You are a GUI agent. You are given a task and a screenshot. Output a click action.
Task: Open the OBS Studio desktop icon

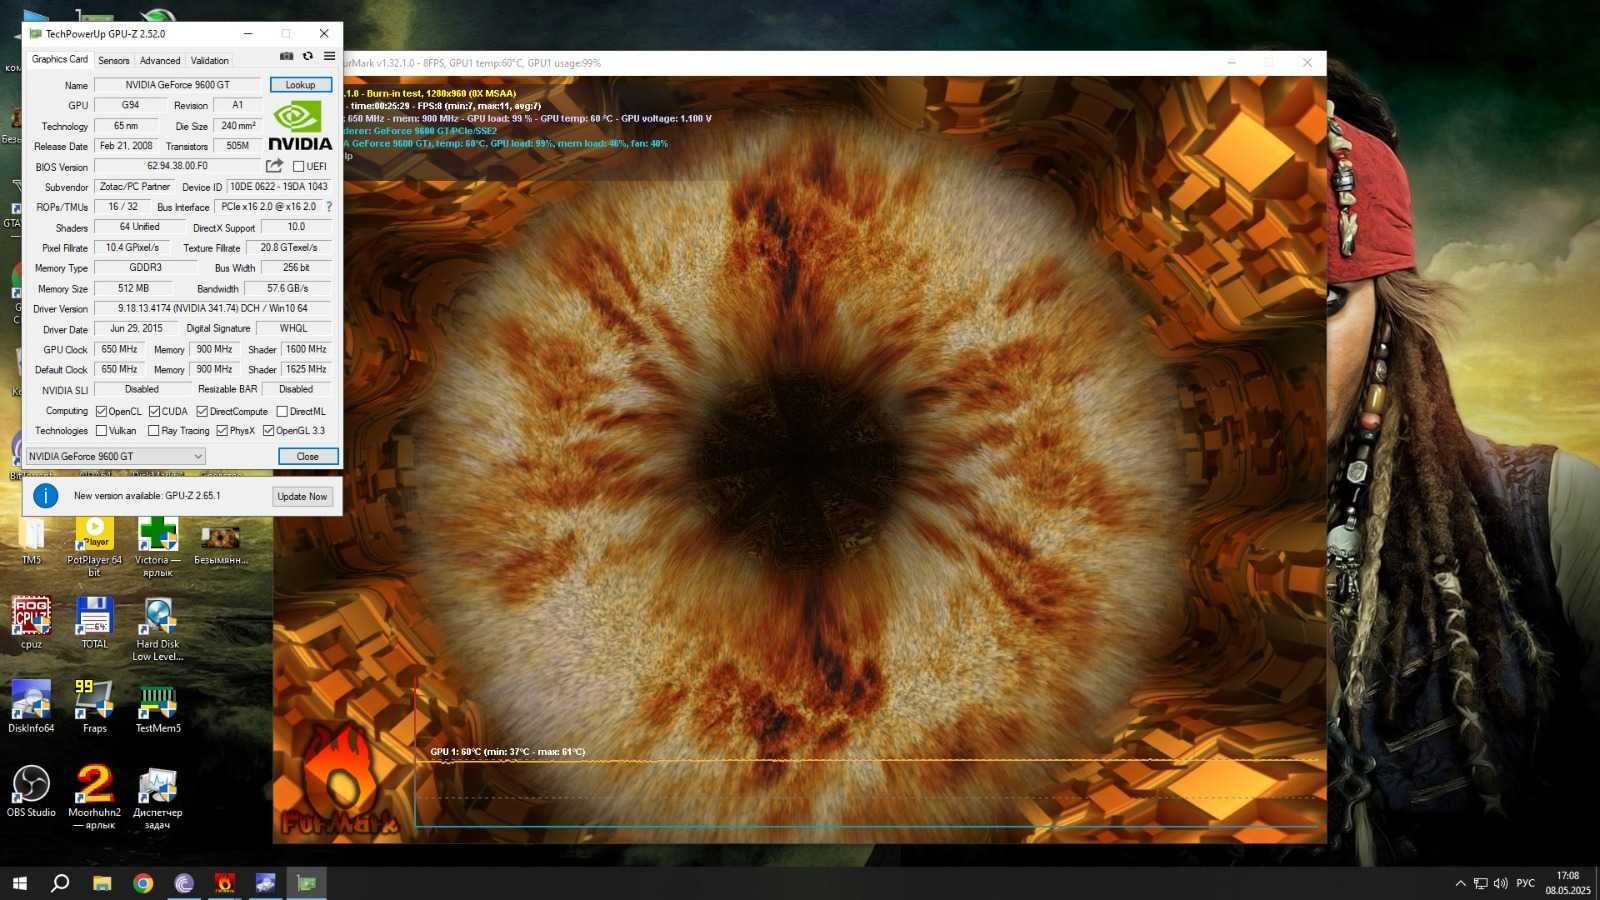click(31, 791)
